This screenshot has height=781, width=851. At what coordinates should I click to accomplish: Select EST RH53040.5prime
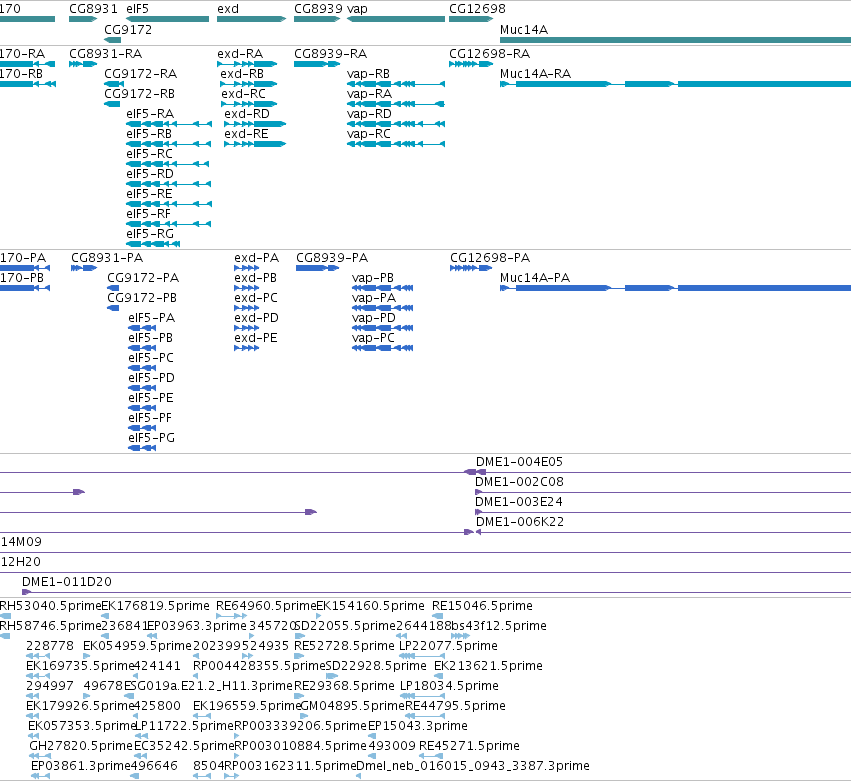[50, 606]
